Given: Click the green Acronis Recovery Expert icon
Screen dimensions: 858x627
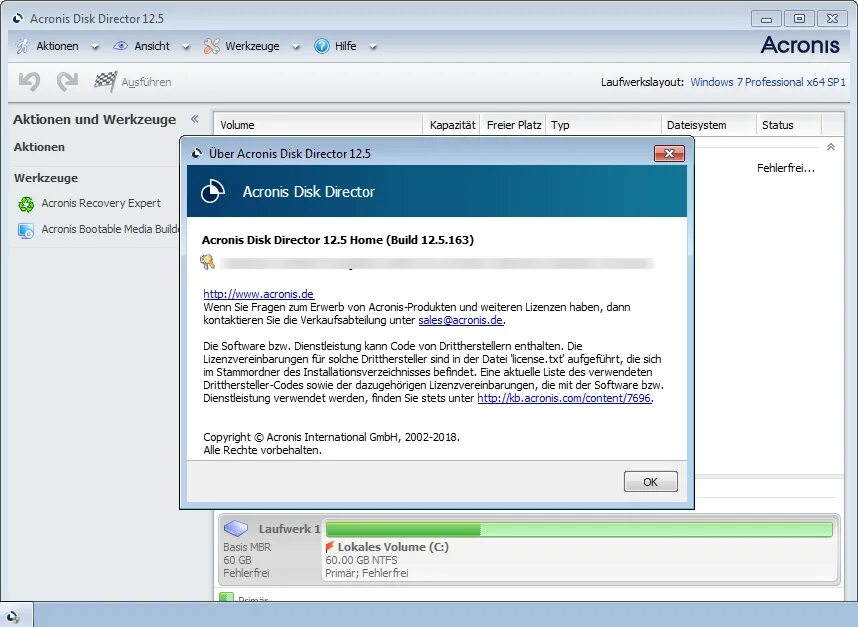Looking at the screenshot, I should 26,204.
